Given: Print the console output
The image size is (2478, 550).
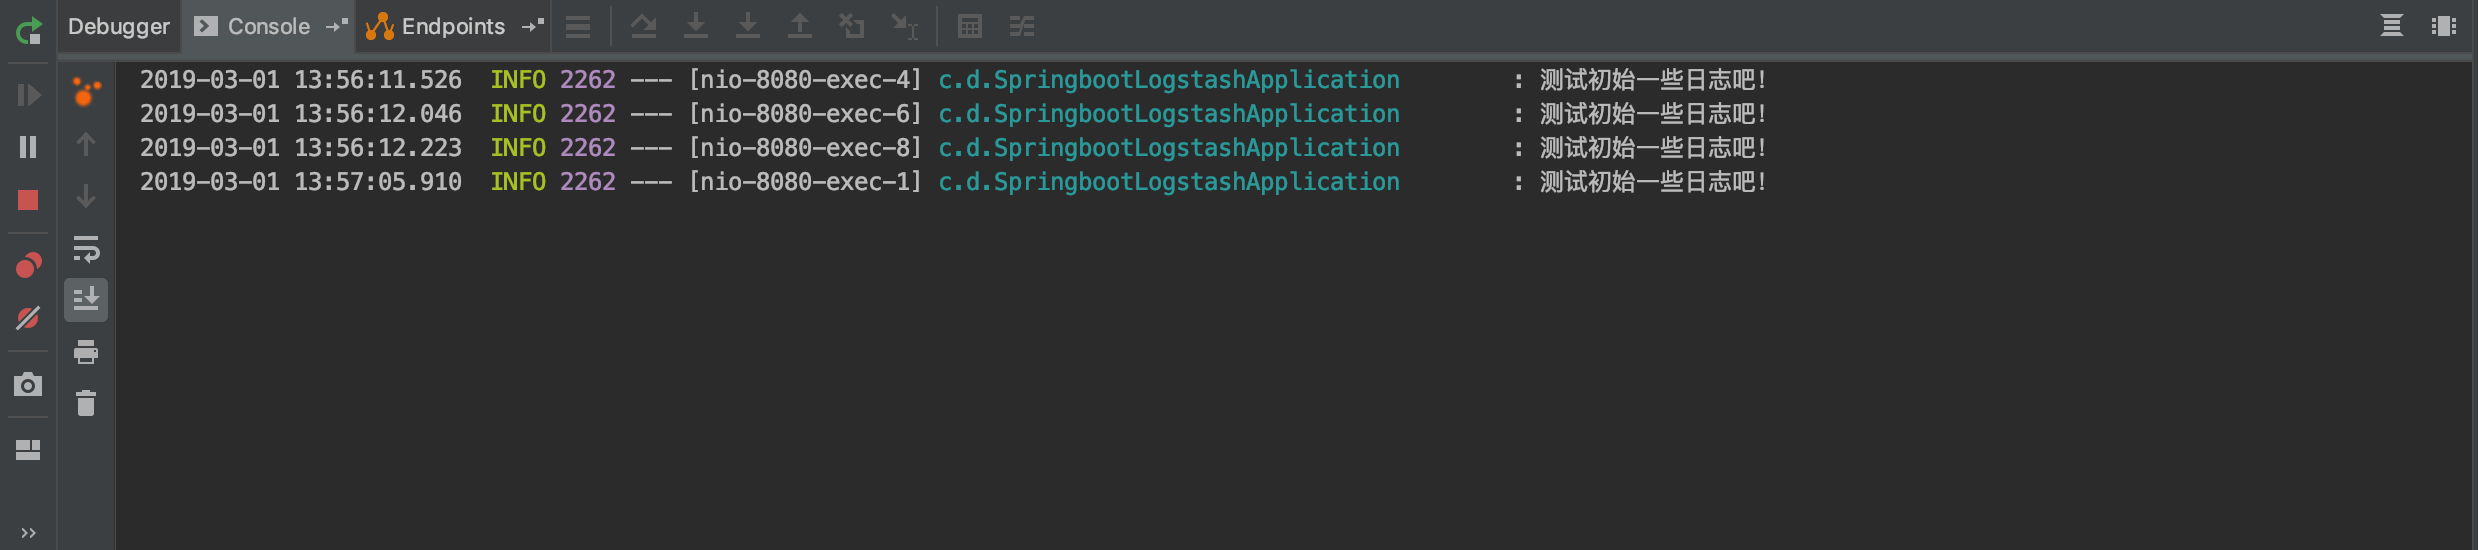Looking at the screenshot, I should point(86,352).
